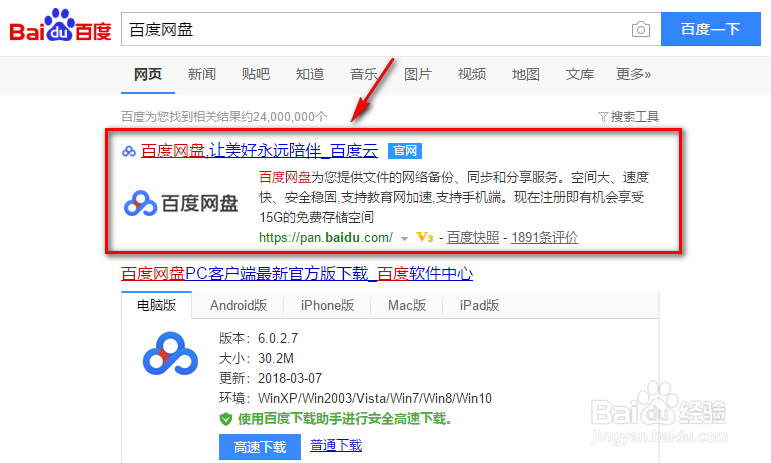Open 百度网盘PC客户端最新官方版下载 result link

coord(297,274)
